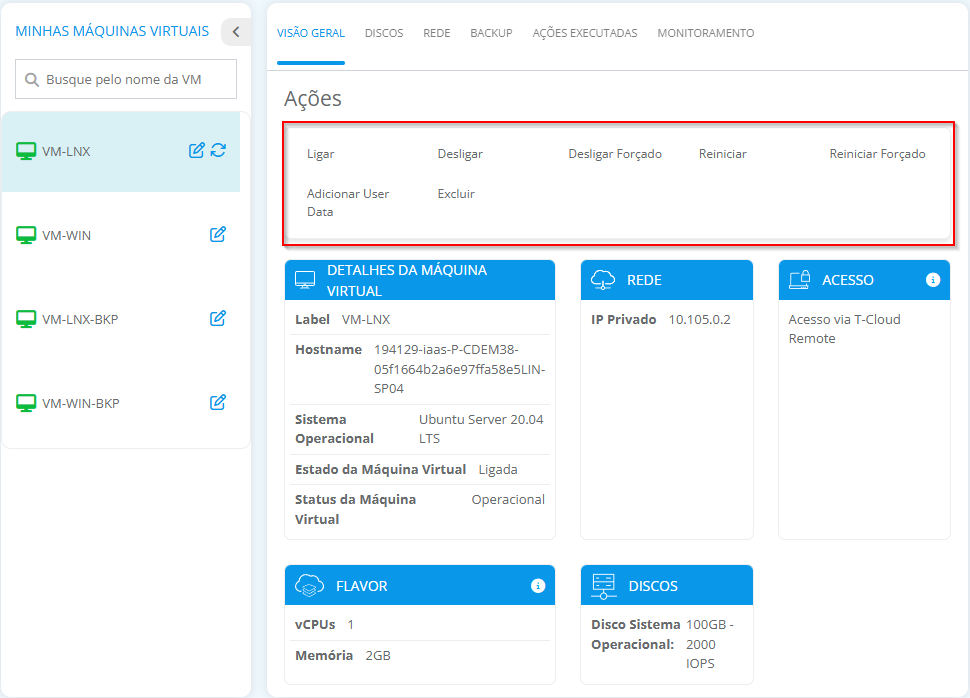The width and height of the screenshot is (970, 698).
Task: Click the magnifier icon in the search box
Action: pyautogui.click(x=32, y=79)
